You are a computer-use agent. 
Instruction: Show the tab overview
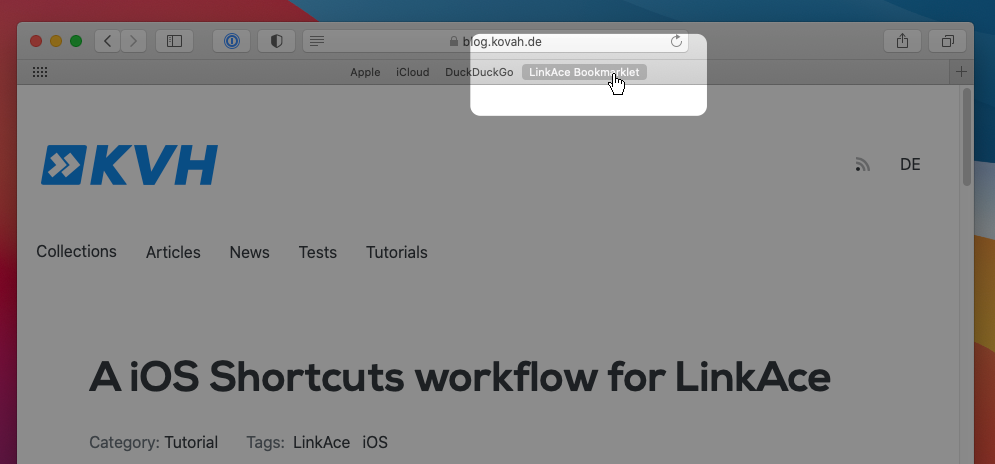[x=948, y=41]
